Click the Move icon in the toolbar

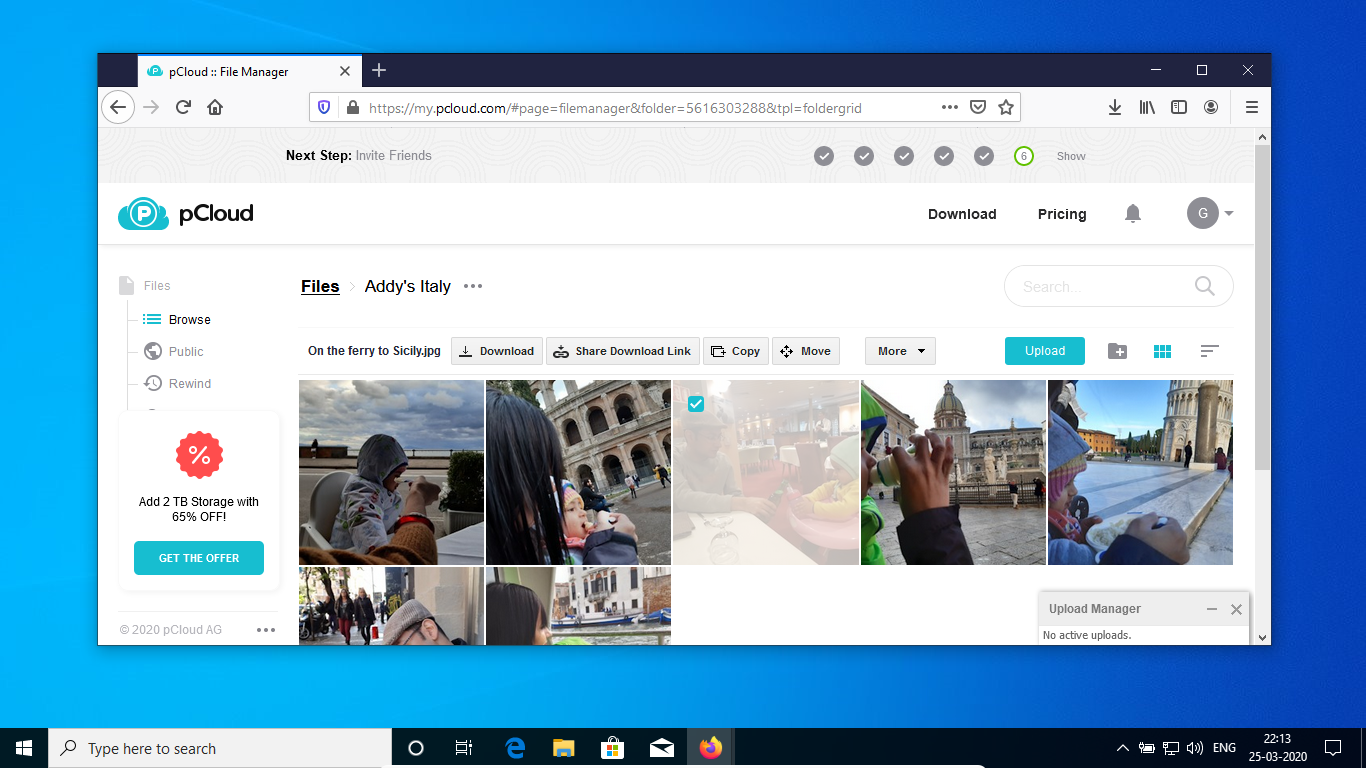(806, 351)
